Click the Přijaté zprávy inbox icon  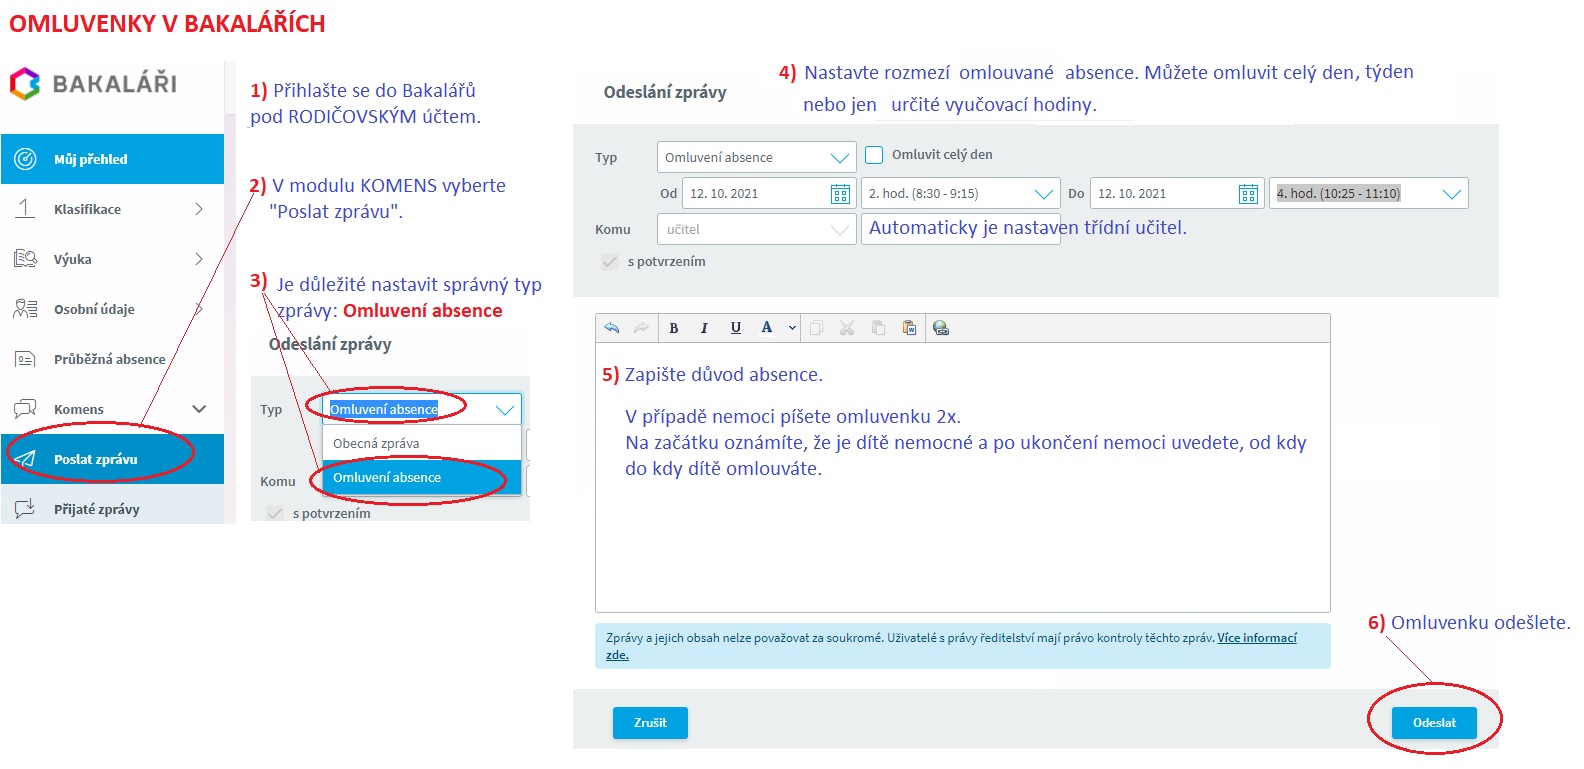click(x=25, y=509)
